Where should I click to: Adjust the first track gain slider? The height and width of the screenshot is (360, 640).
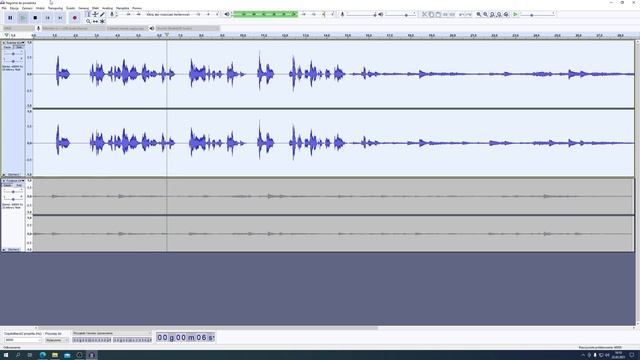tap(13, 54)
